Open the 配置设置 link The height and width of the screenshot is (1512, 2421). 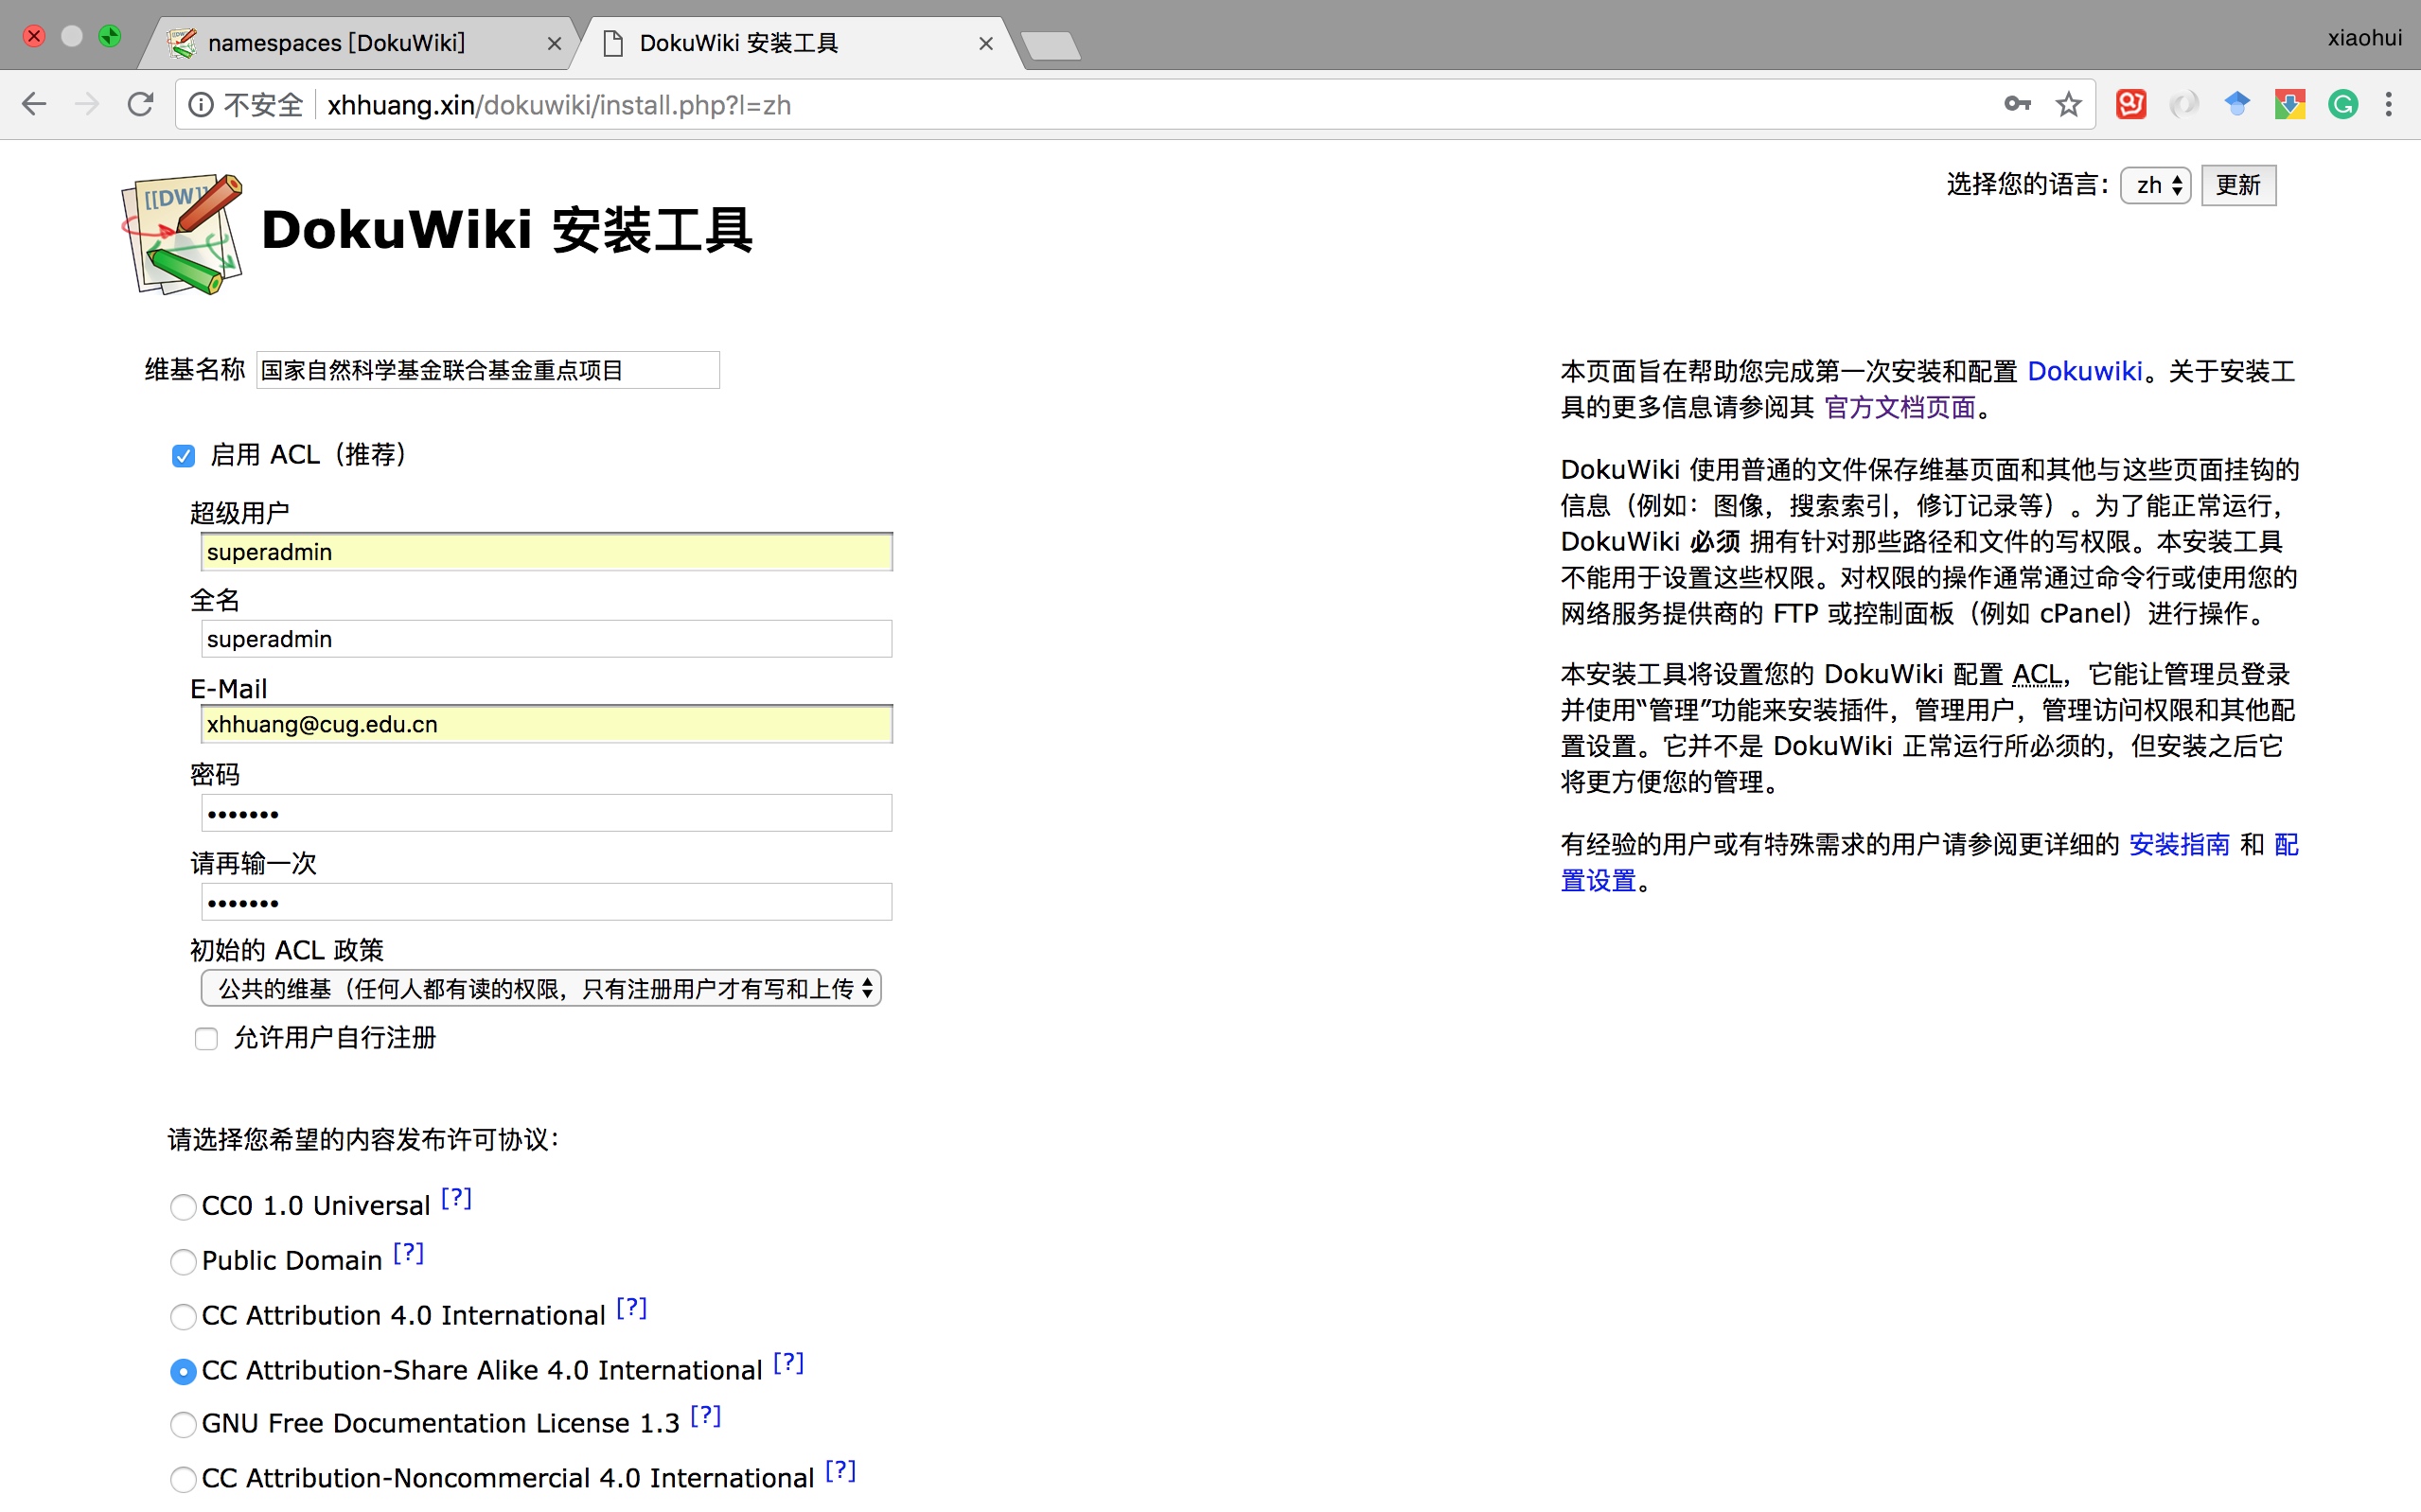point(1598,881)
